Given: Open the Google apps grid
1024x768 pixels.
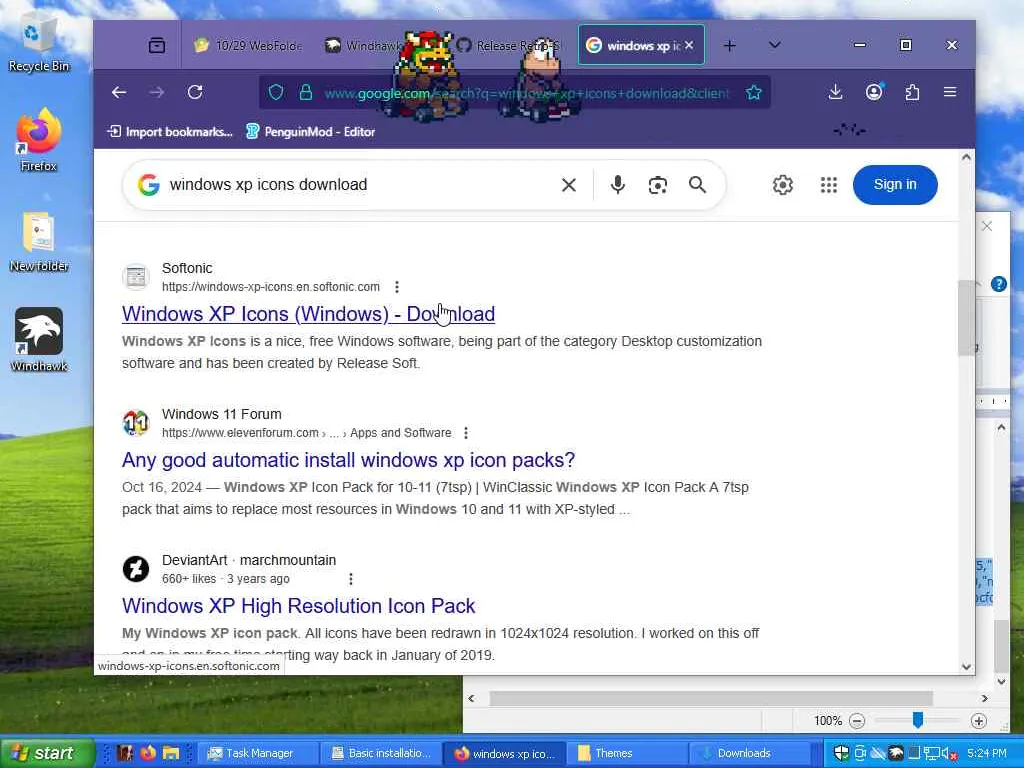Looking at the screenshot, I should 829,185.
